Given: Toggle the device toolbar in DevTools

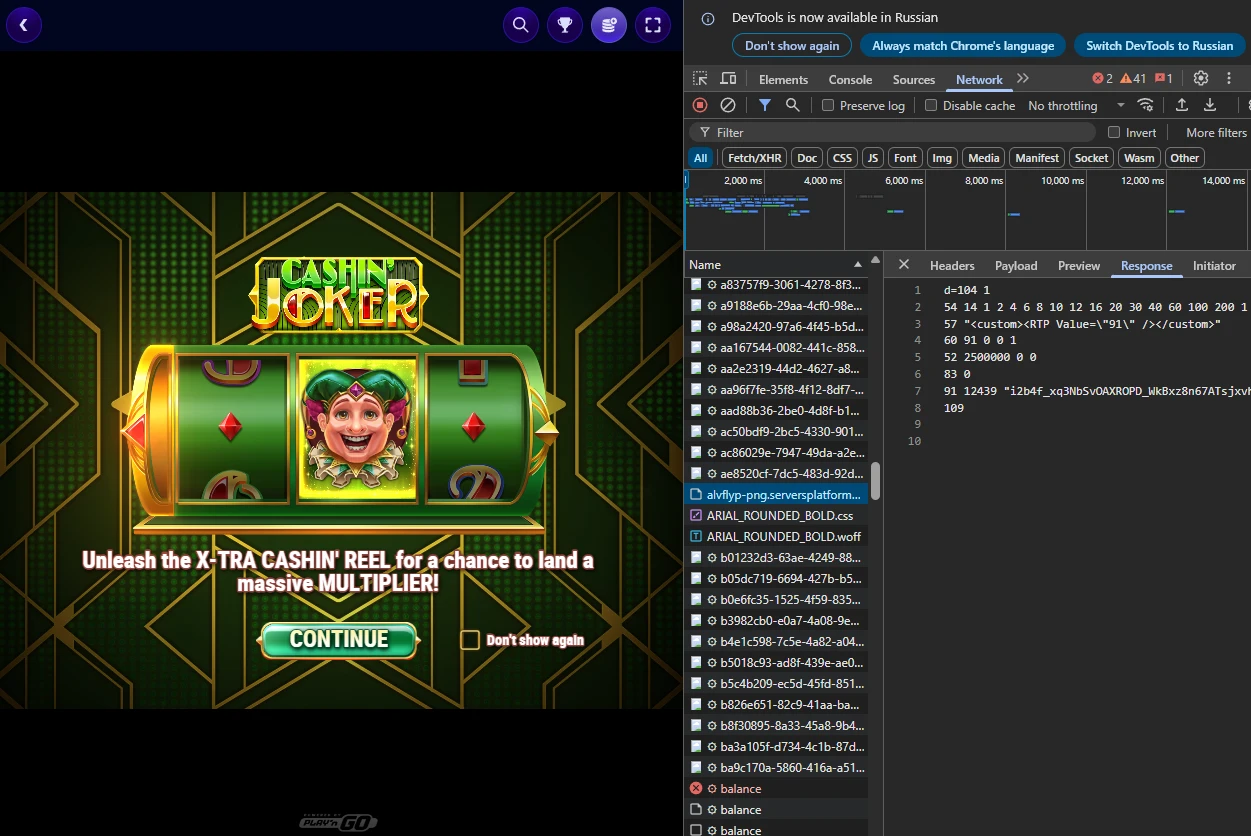Looking at the screenshot, I should coord(728,79).
